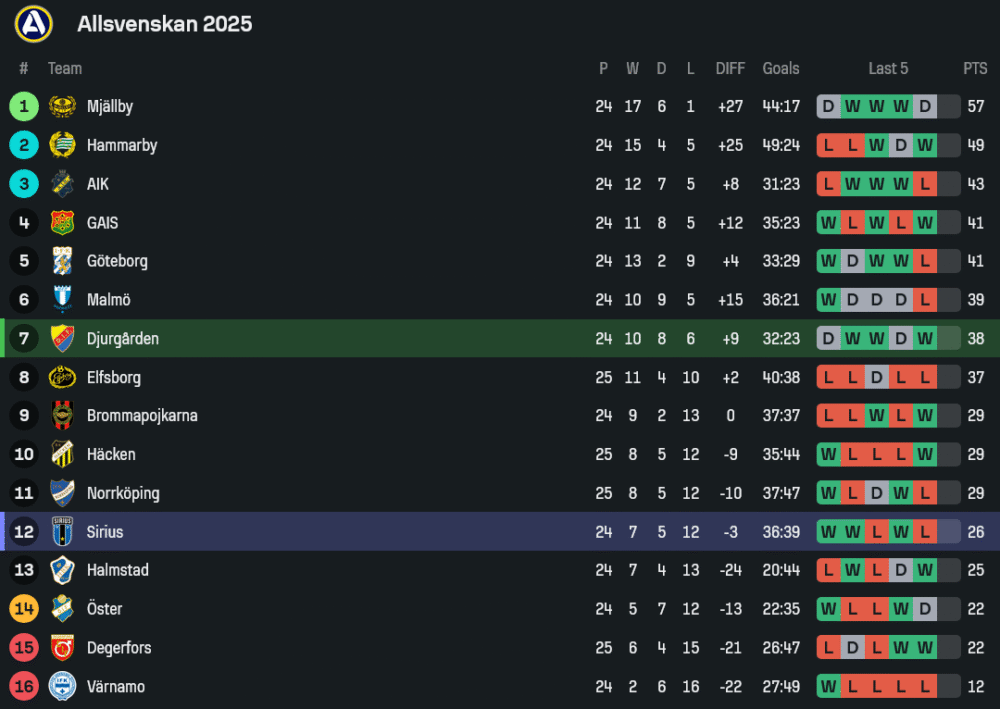Click the Mjällby club crest
The width and height of the screenshot is (1000, 709).
coord(62,106)
